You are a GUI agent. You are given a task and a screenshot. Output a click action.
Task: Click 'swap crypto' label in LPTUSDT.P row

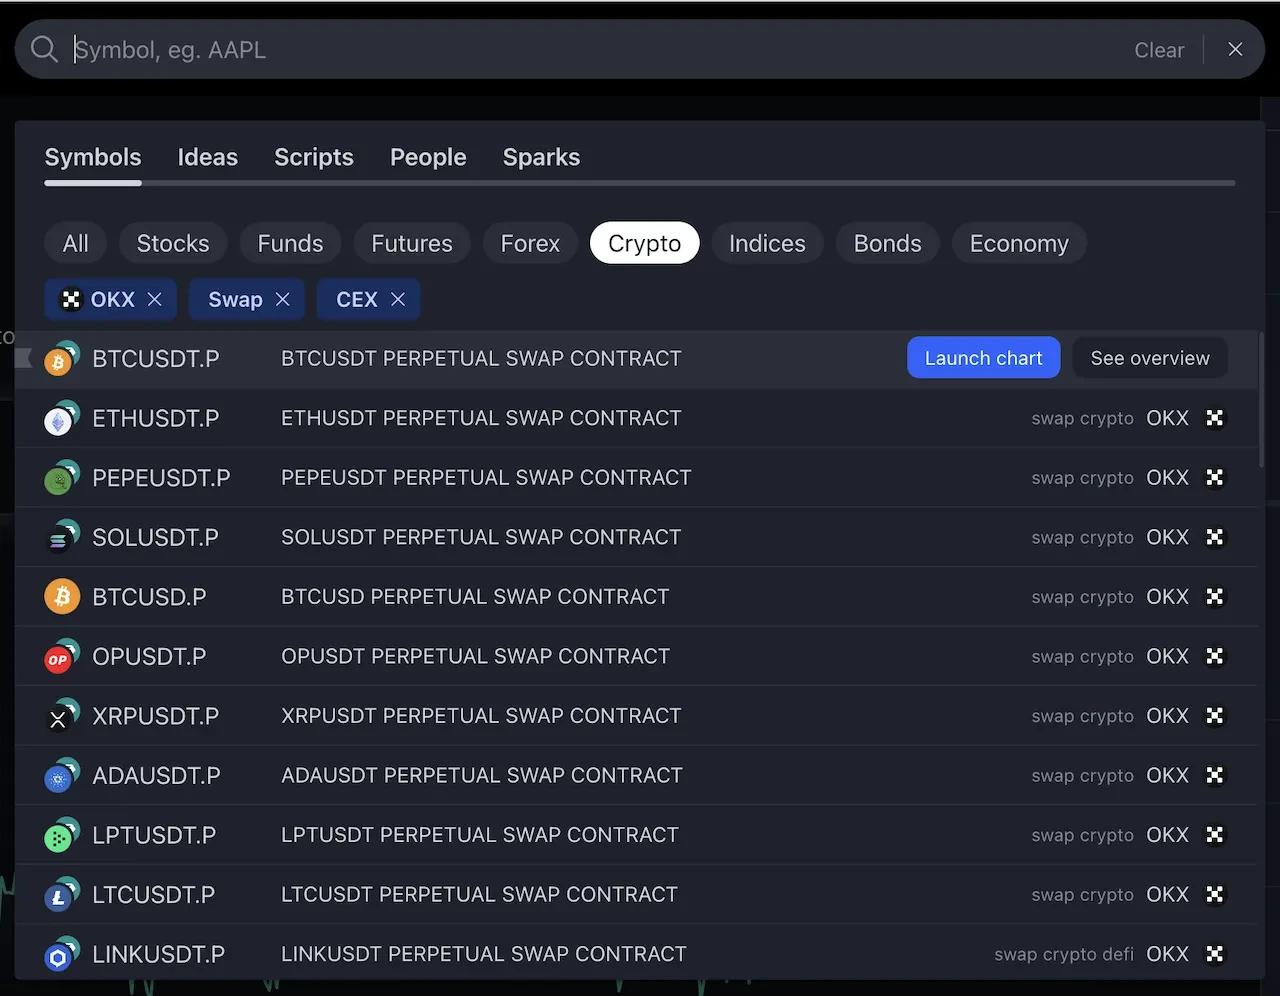[1082, 835]
